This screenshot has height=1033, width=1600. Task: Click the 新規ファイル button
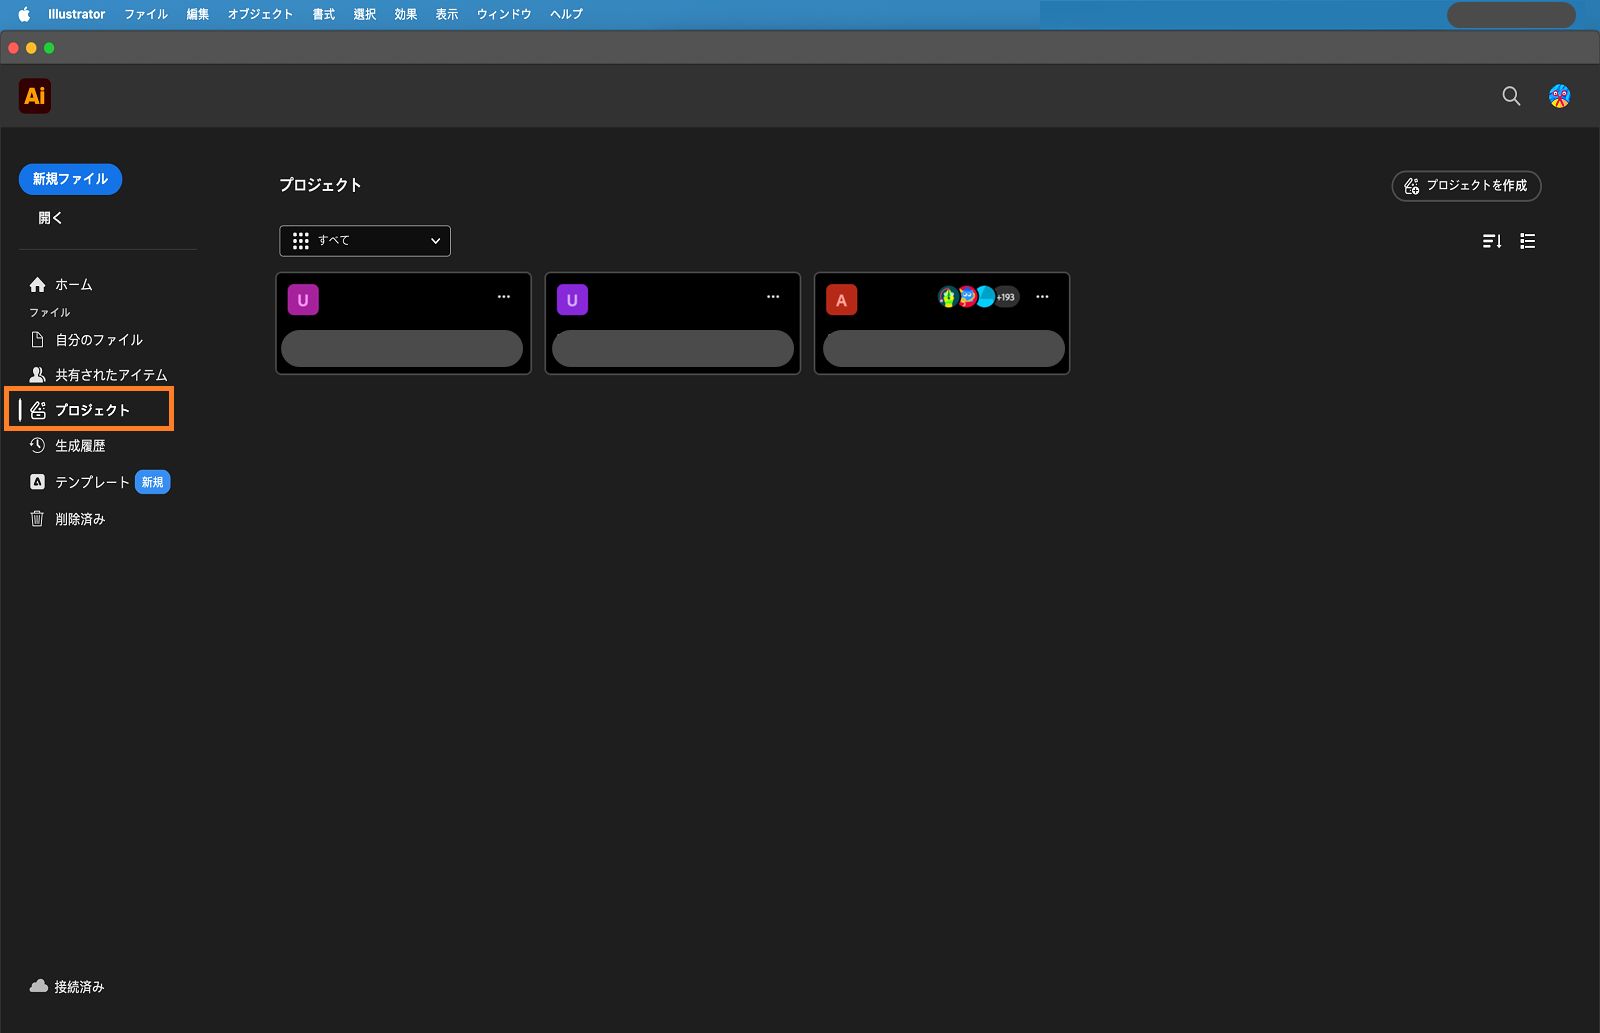70,179
